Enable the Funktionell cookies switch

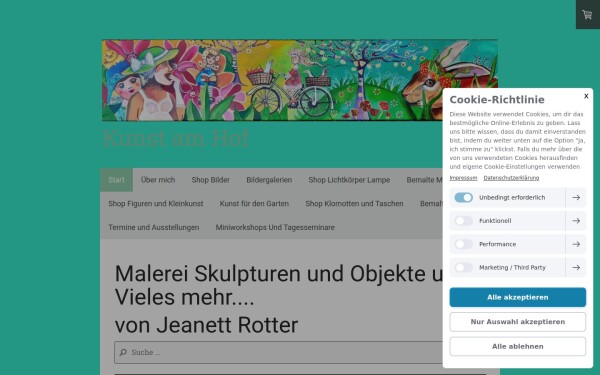tap(463, 221)
